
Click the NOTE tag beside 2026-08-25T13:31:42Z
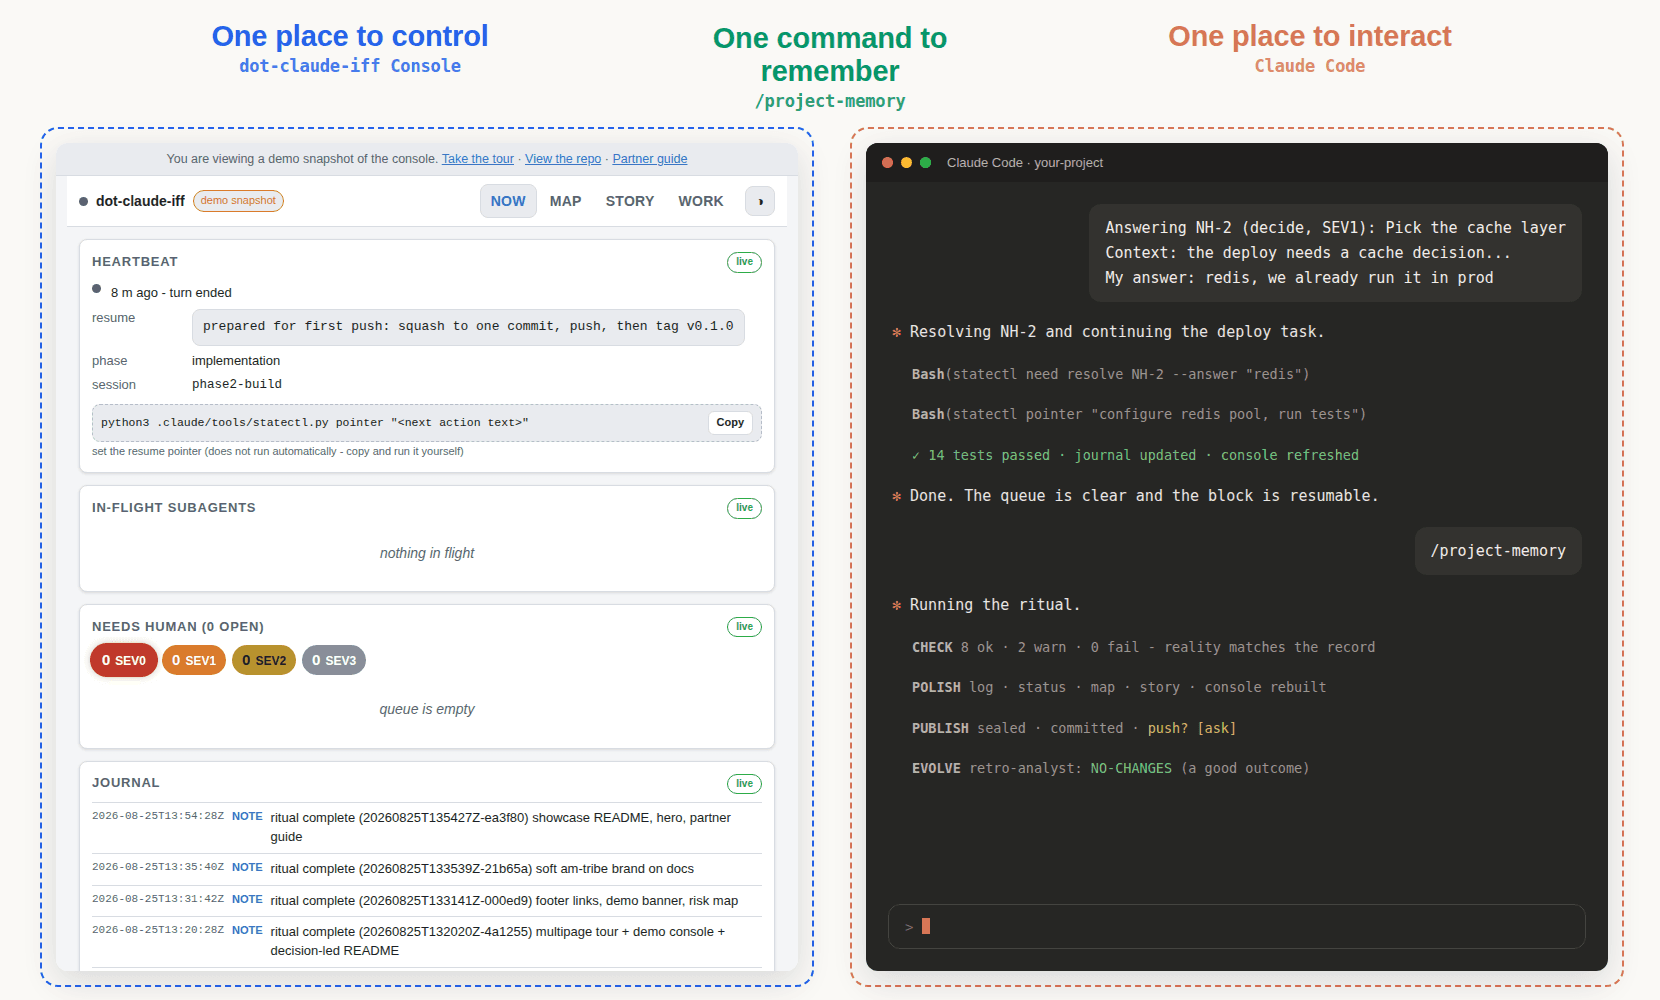click(247, 899)
